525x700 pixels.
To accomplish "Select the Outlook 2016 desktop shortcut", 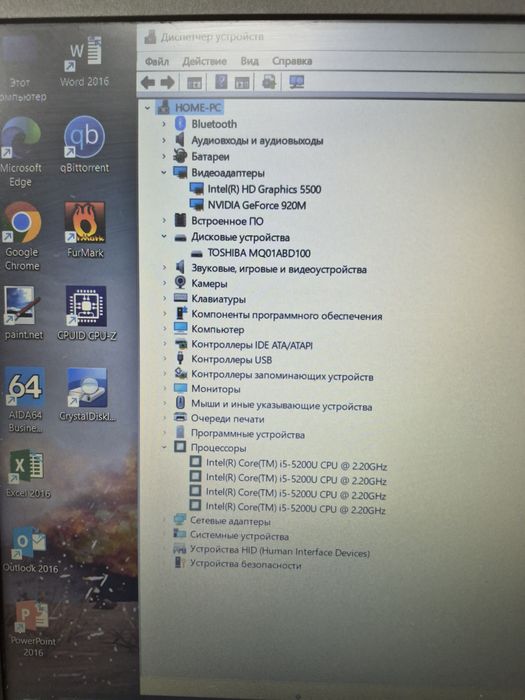I will click(30, 550).
